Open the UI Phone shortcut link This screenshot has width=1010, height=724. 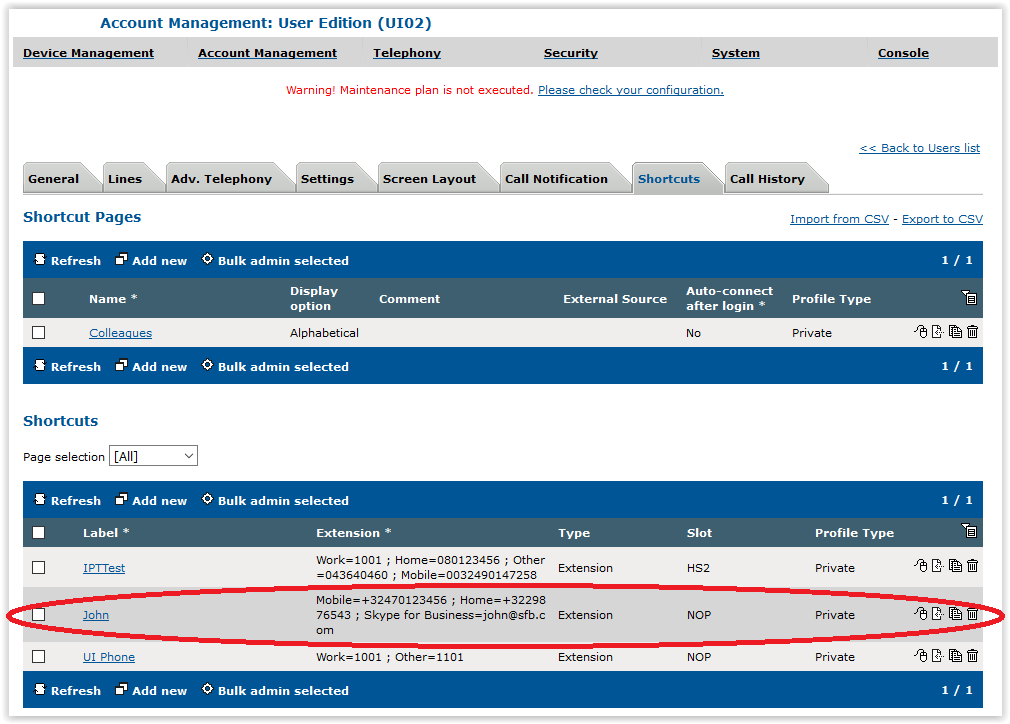[x=109, y=657]
